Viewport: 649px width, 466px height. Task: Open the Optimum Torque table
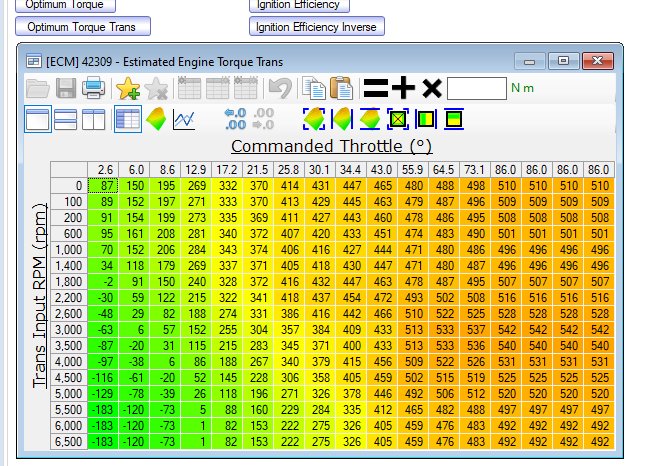tap(65, 5)
